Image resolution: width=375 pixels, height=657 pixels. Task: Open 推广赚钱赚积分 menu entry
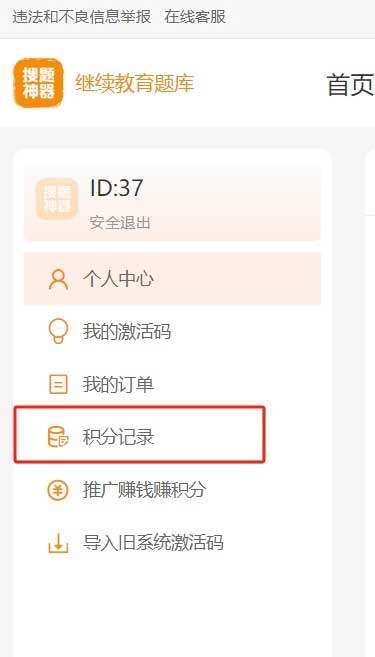173,490
